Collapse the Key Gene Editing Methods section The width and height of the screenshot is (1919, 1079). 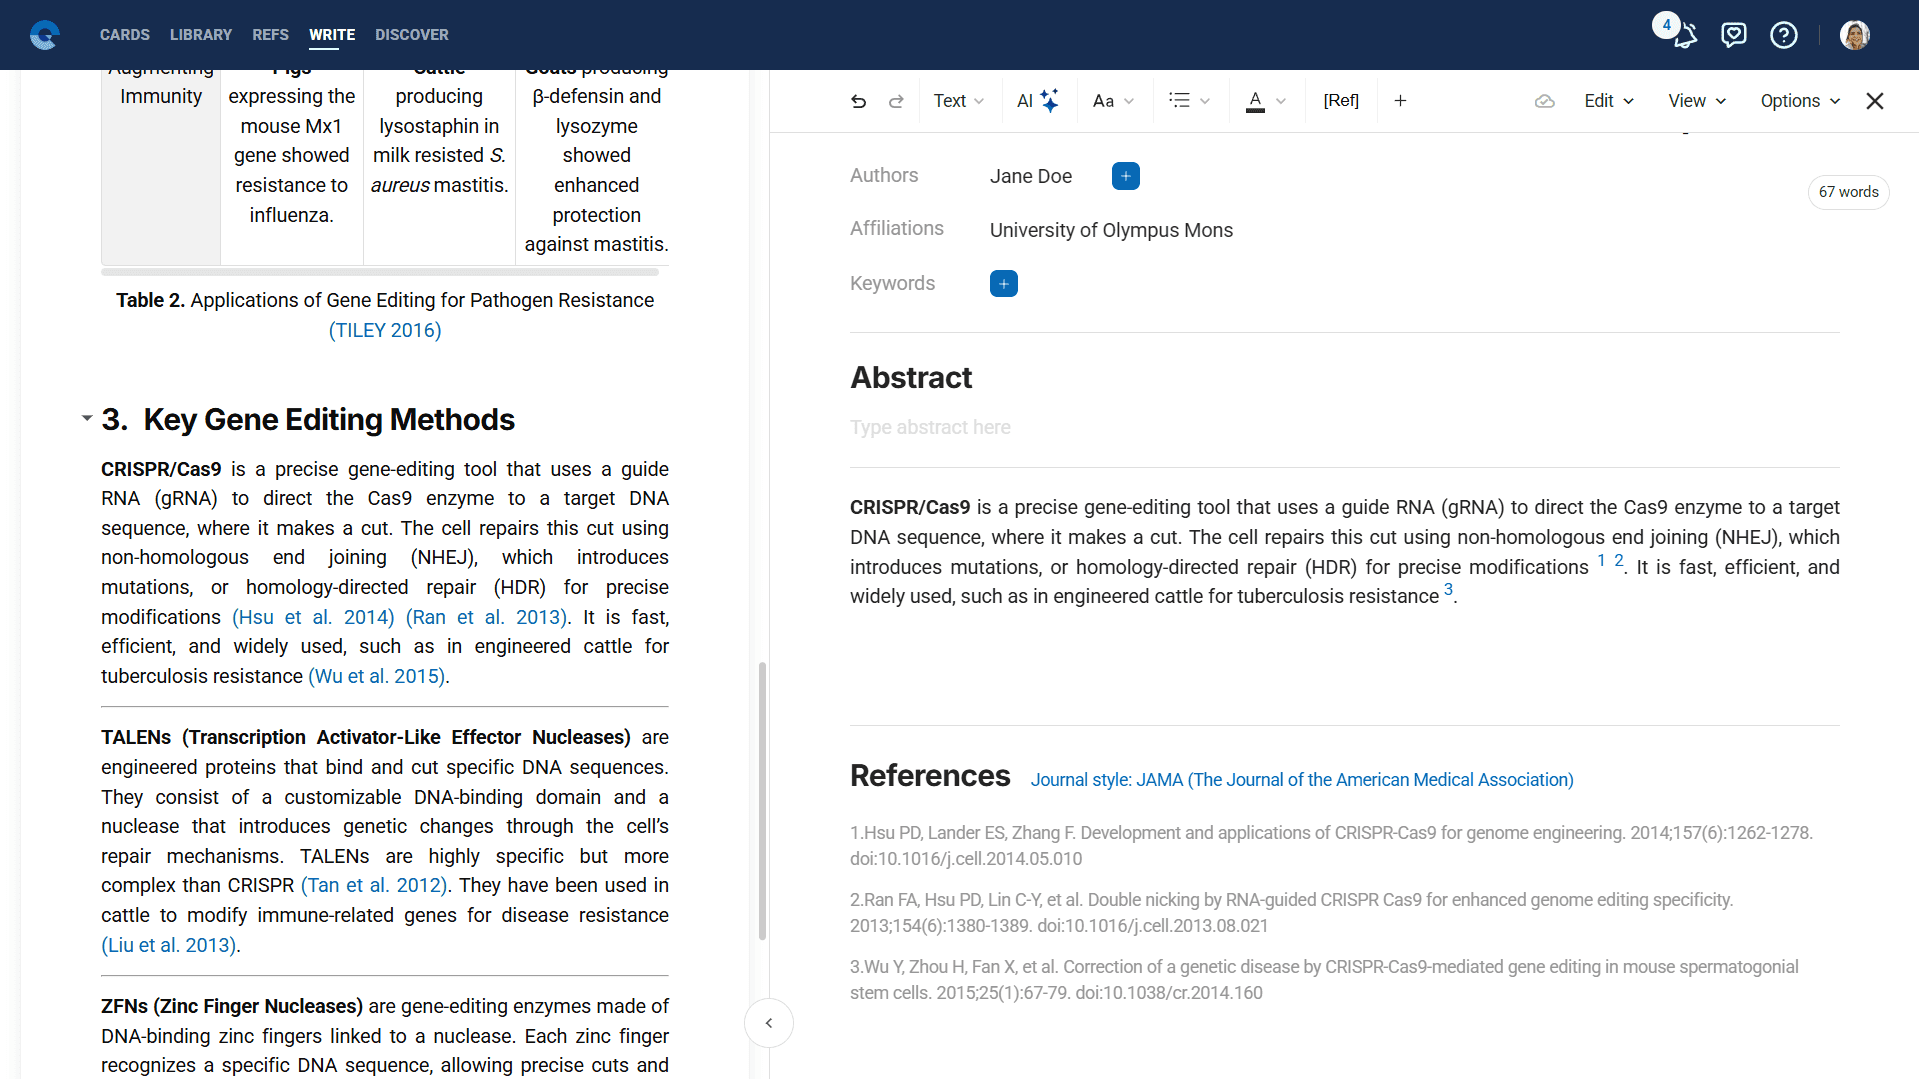click(87, 419)
